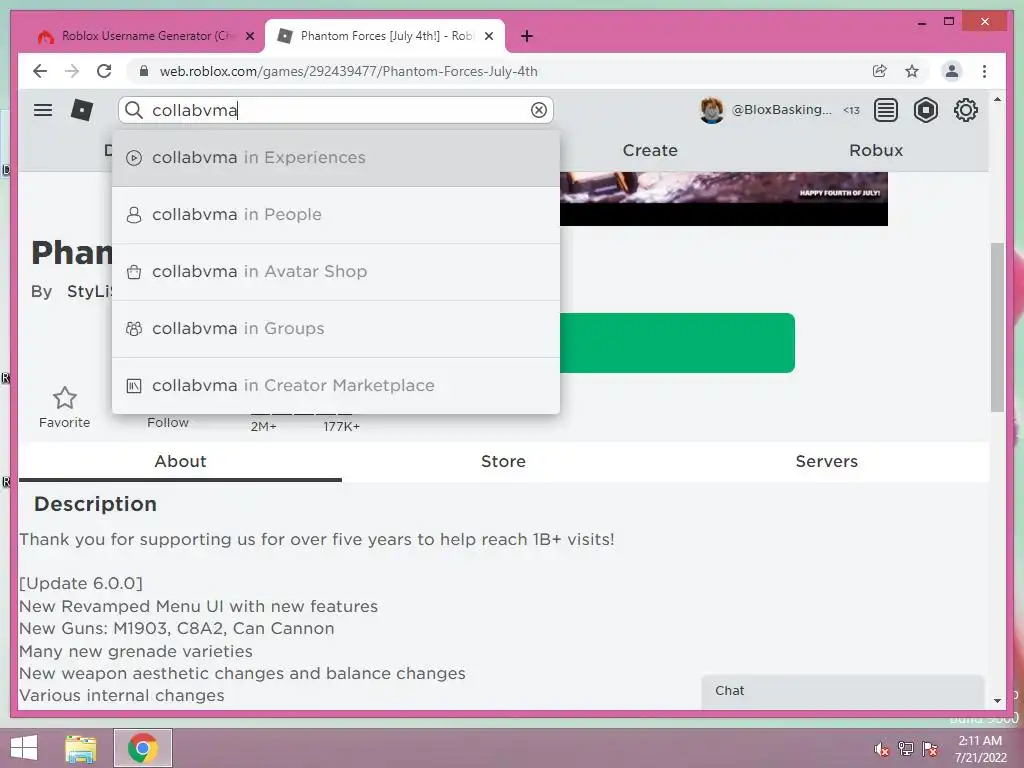Open File Explorer from taskbar
Image resolution: width=1024 pixels, height=768 pixels.
(x=81, y=748)
